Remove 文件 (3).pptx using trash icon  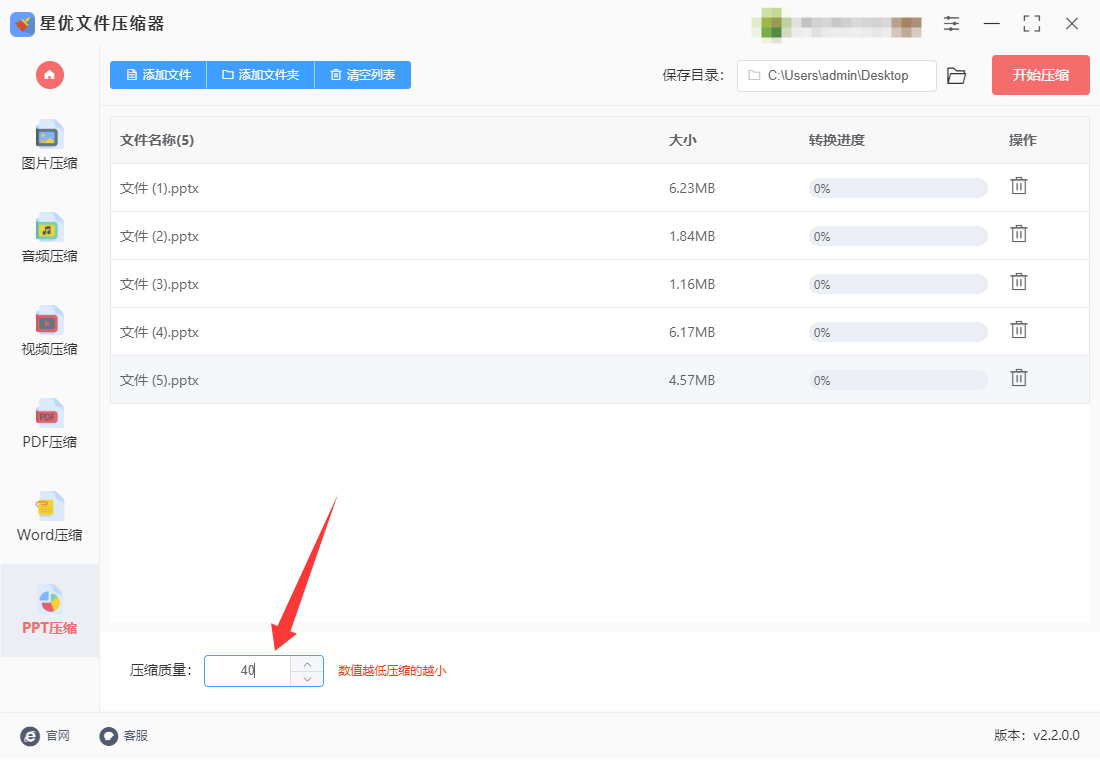click(1019, 282)
